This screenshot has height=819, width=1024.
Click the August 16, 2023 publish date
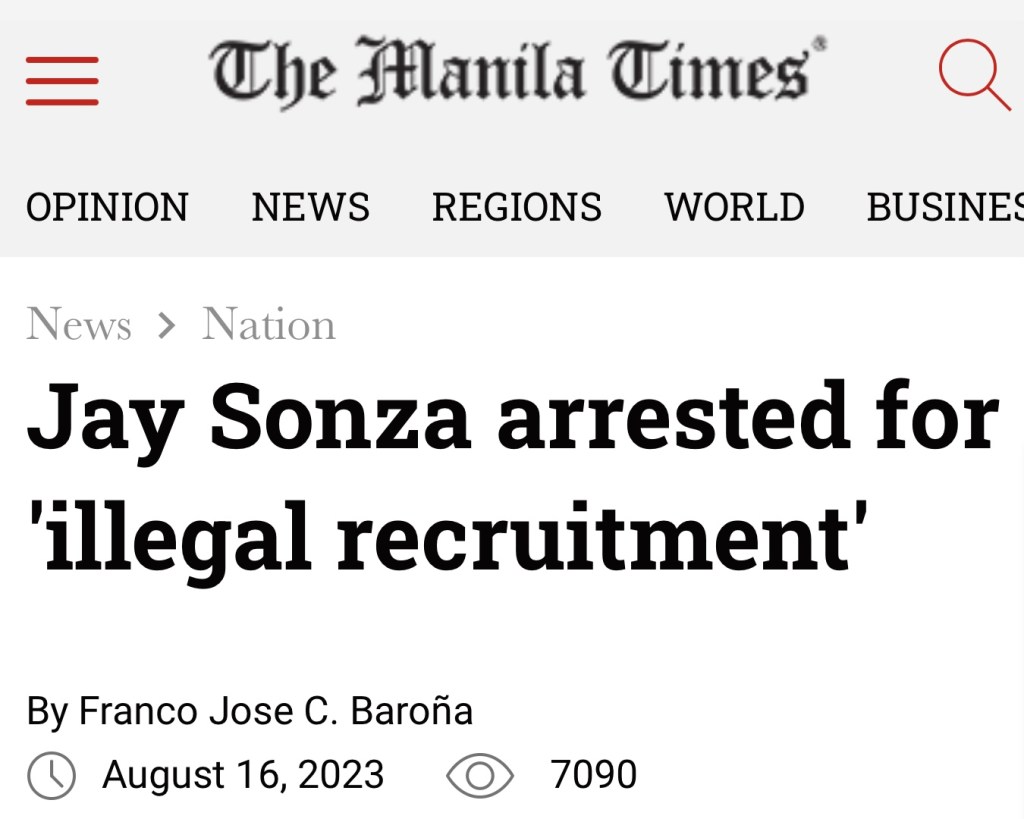(243, 775)
